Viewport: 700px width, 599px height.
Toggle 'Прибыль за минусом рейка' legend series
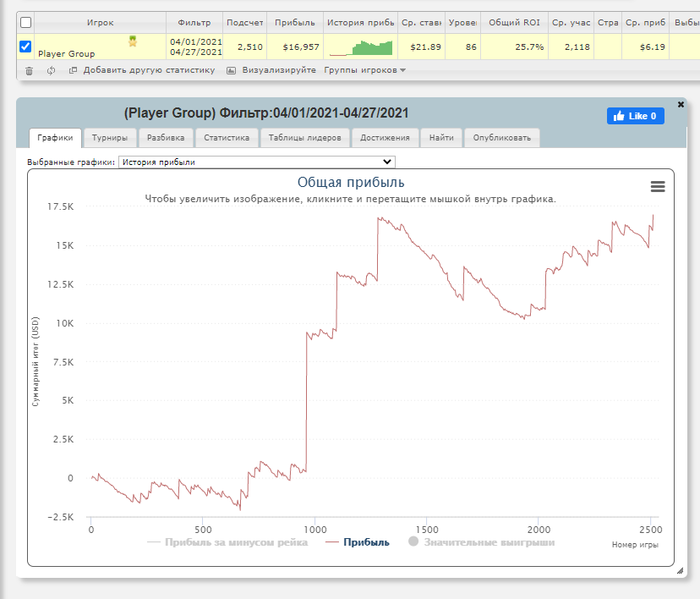click(x=228, y=542)
